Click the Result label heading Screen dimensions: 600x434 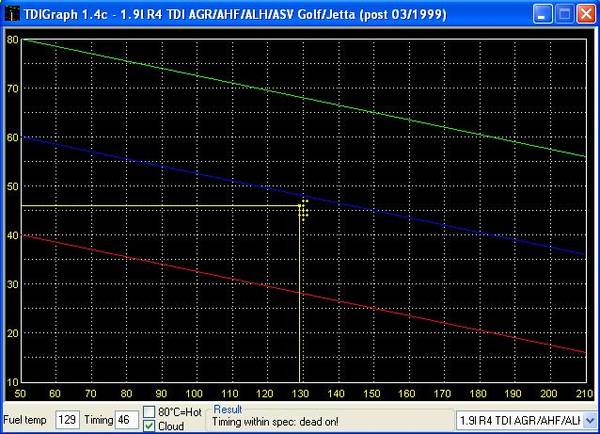click(x=229, y=410)
